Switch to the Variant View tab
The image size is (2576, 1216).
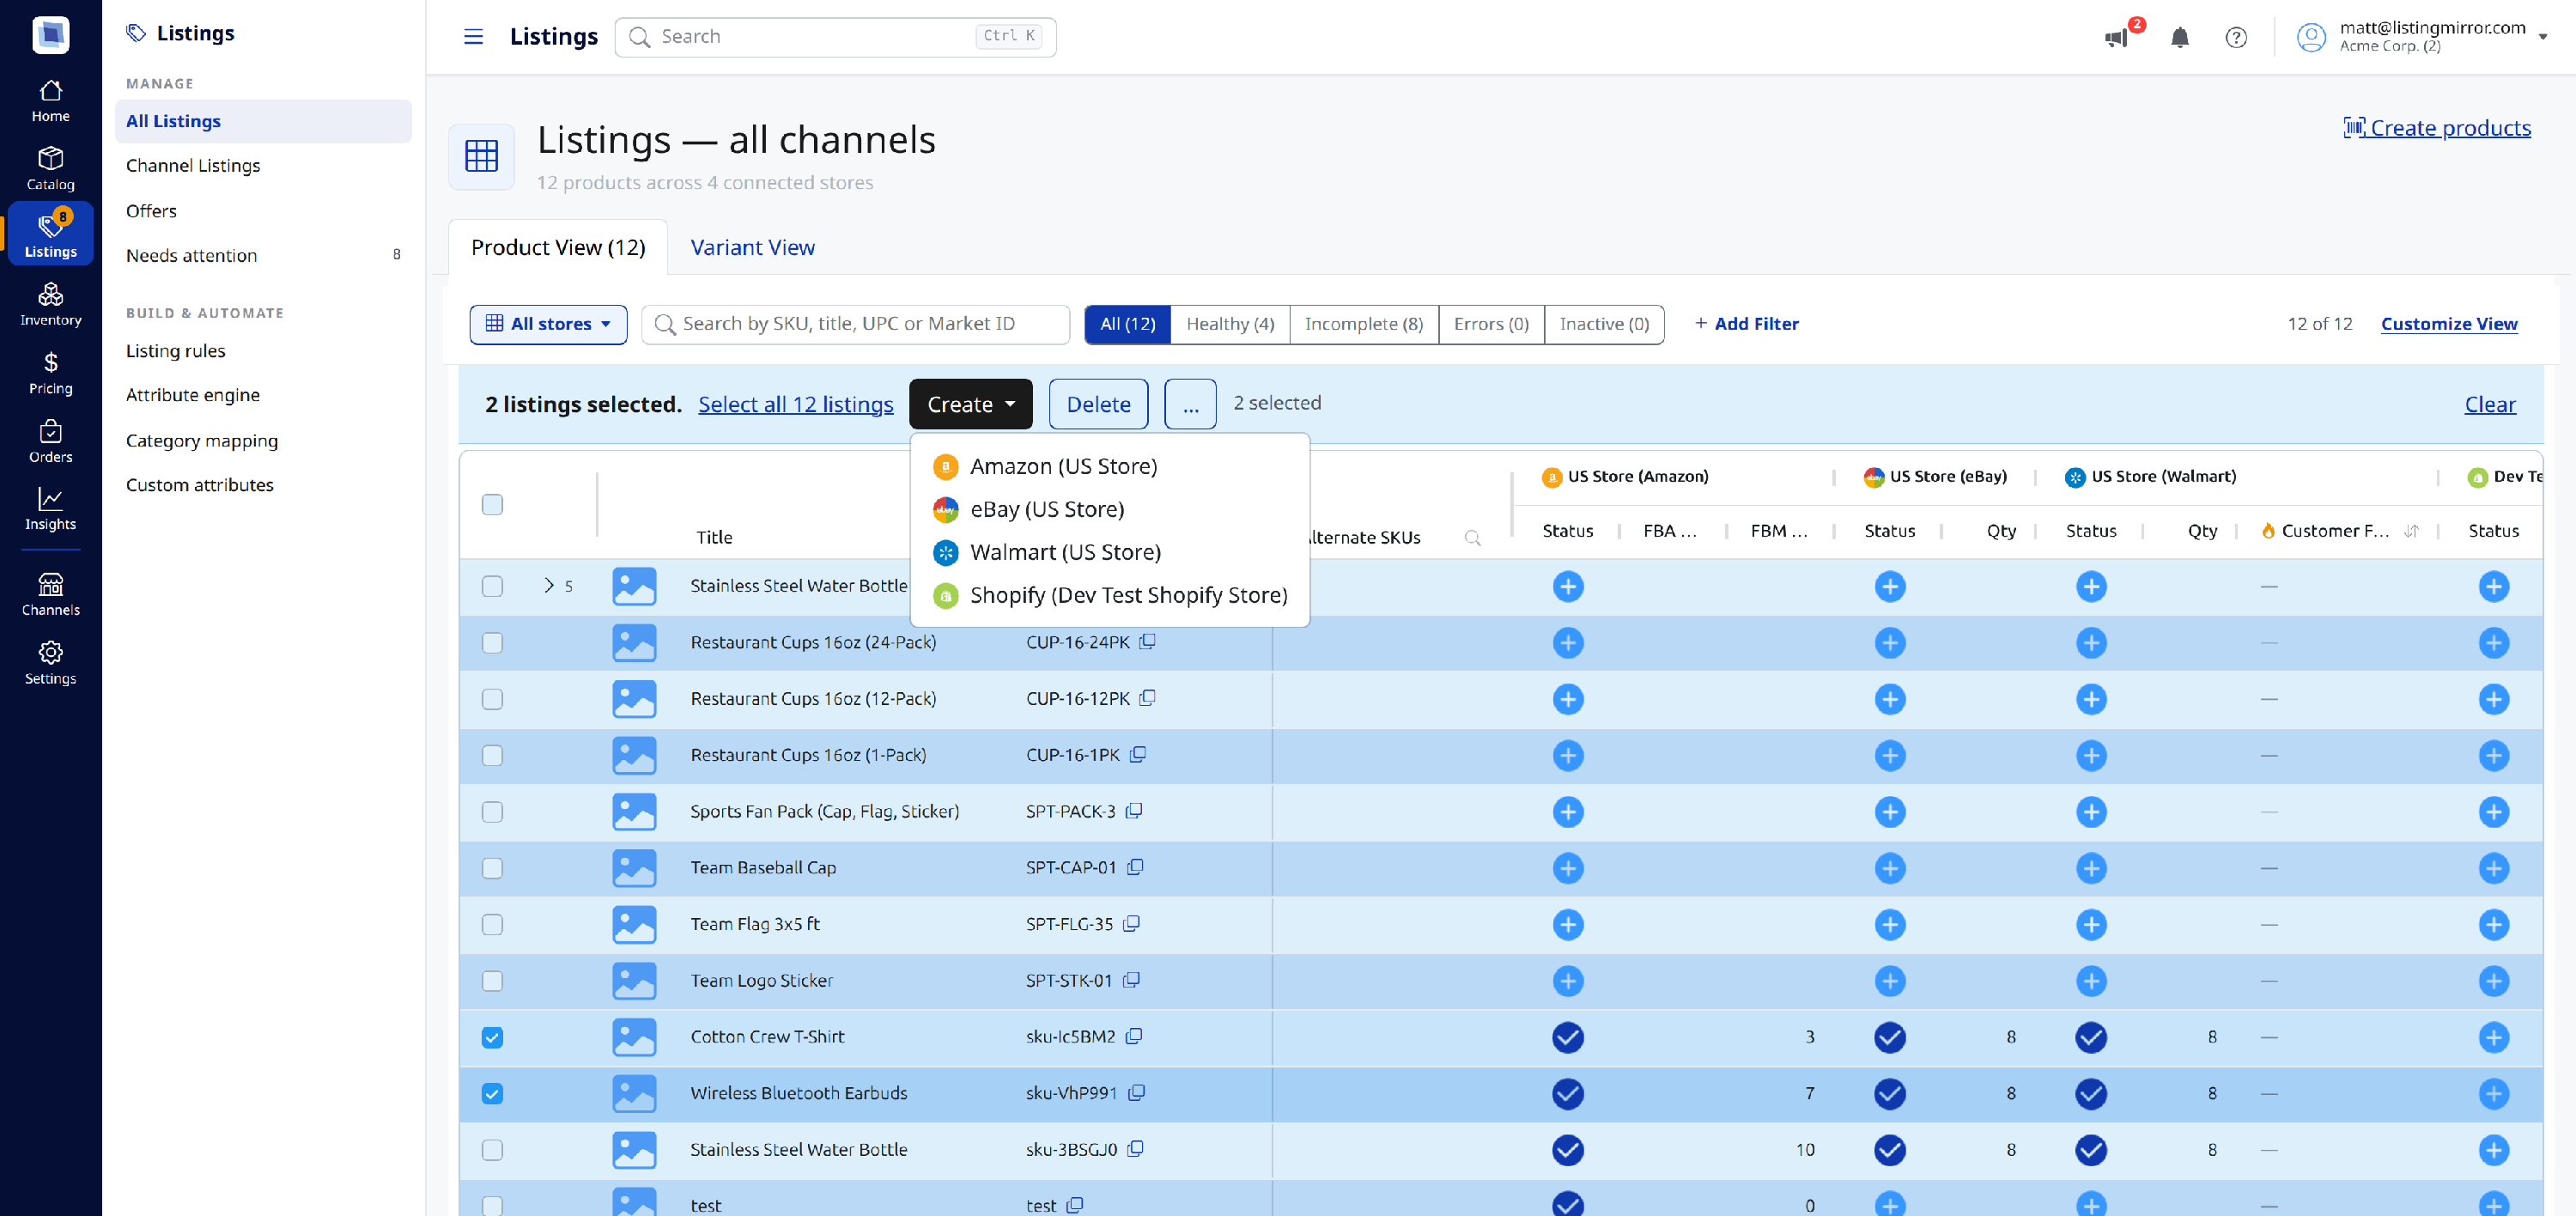coord(752,247)
